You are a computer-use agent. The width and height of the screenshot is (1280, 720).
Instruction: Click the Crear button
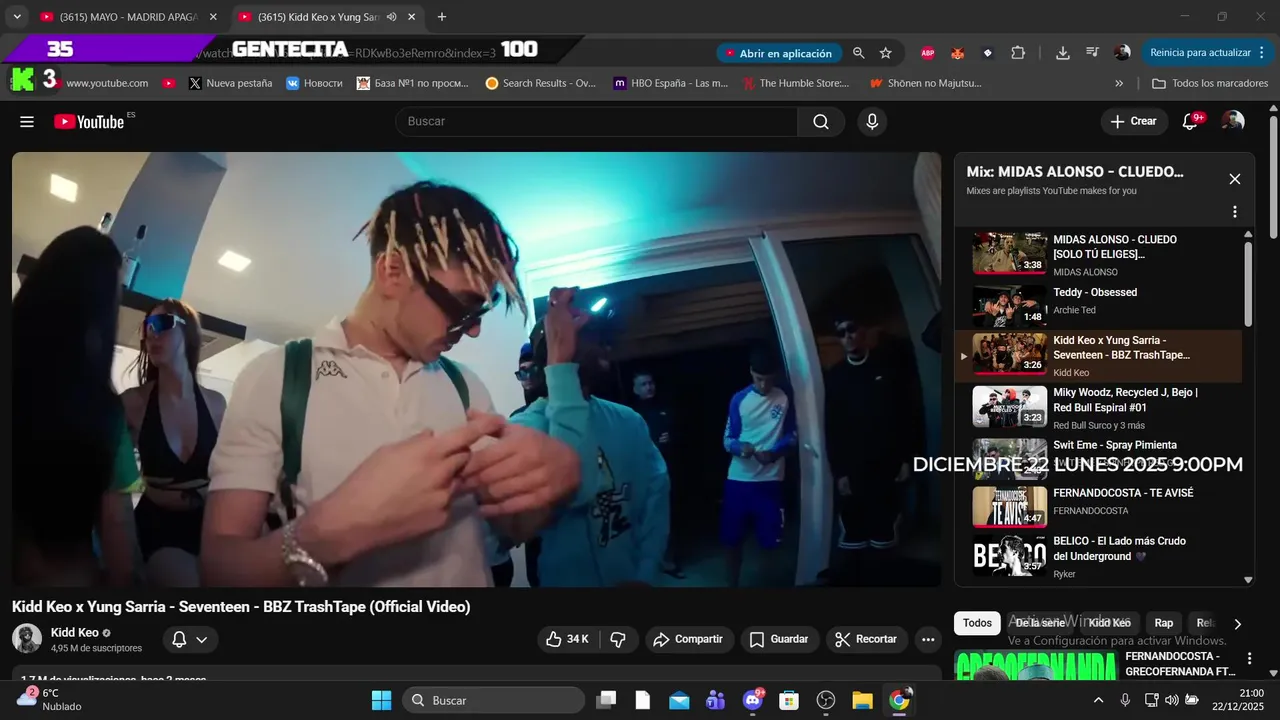point(1134,121)
